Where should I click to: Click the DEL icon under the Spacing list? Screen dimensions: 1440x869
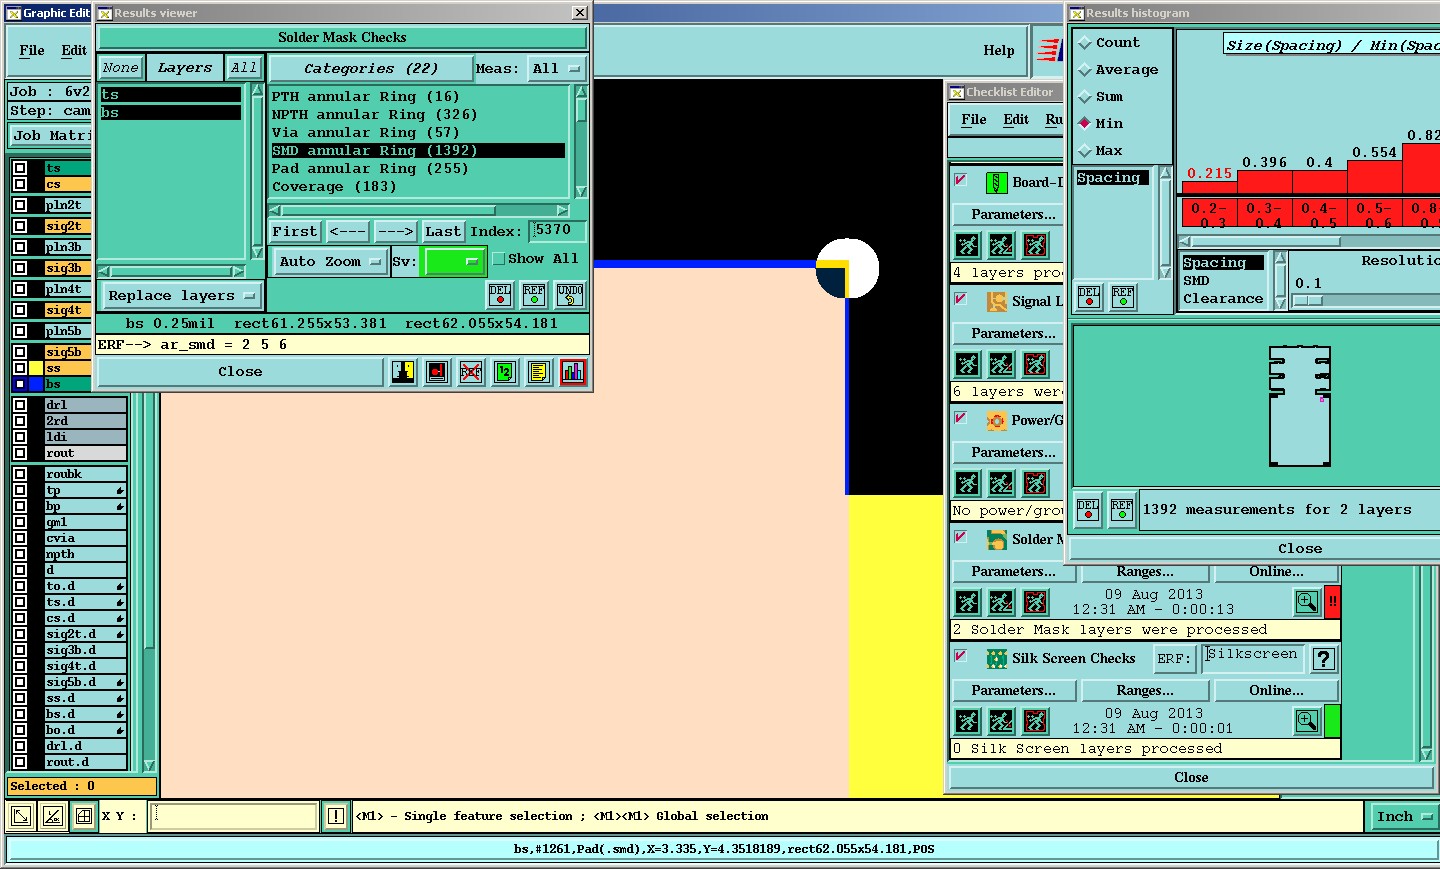(1089, 297)
